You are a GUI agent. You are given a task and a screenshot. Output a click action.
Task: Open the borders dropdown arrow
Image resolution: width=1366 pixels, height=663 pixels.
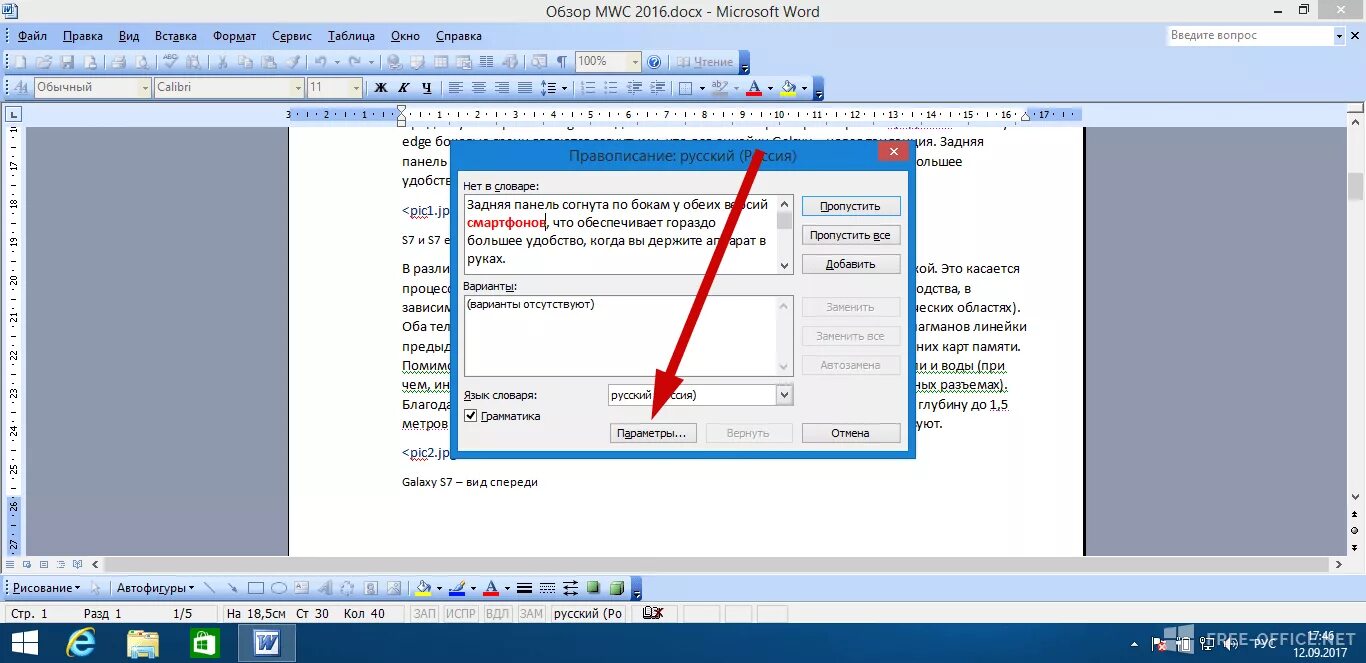702,87
